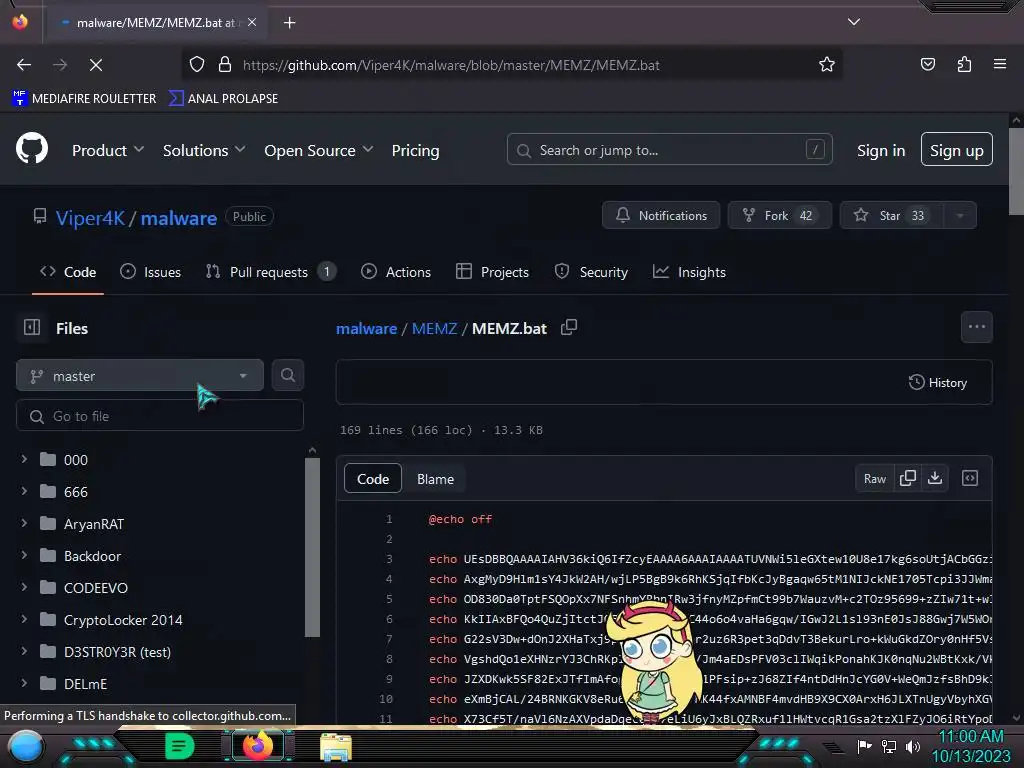Open the Viper4K owner link
1024x768 pixels.
click(x=90, y=217)
